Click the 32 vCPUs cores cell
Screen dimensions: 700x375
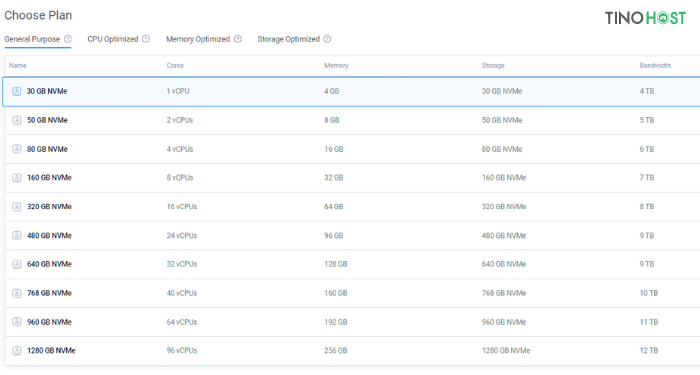(x=182, y=264)
